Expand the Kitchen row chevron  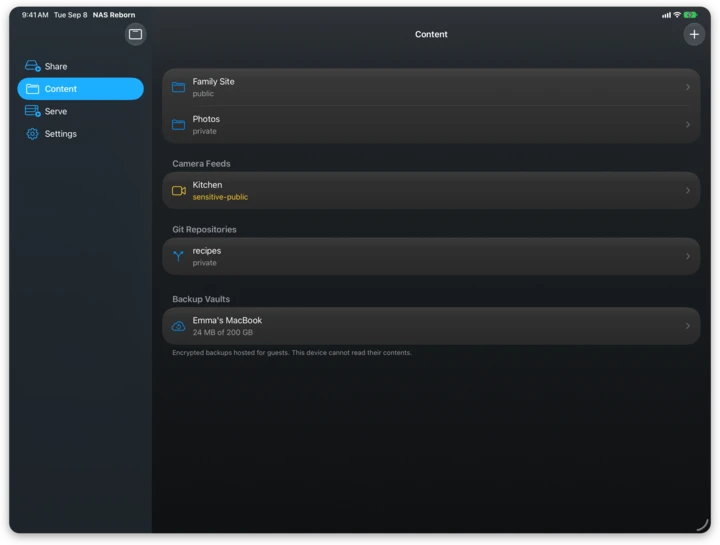[x=687, y=191]
